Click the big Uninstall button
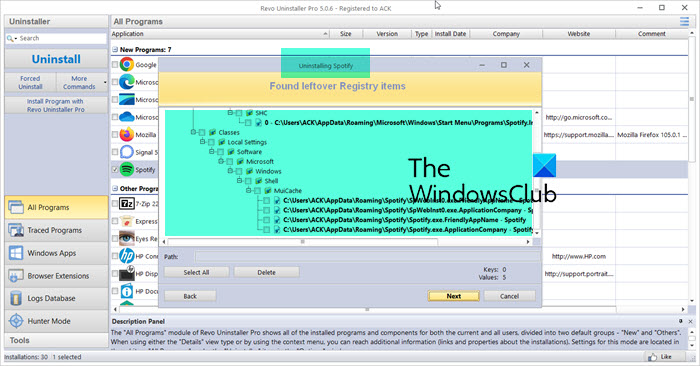Screen dimensions: 700x366 [56, 59]
